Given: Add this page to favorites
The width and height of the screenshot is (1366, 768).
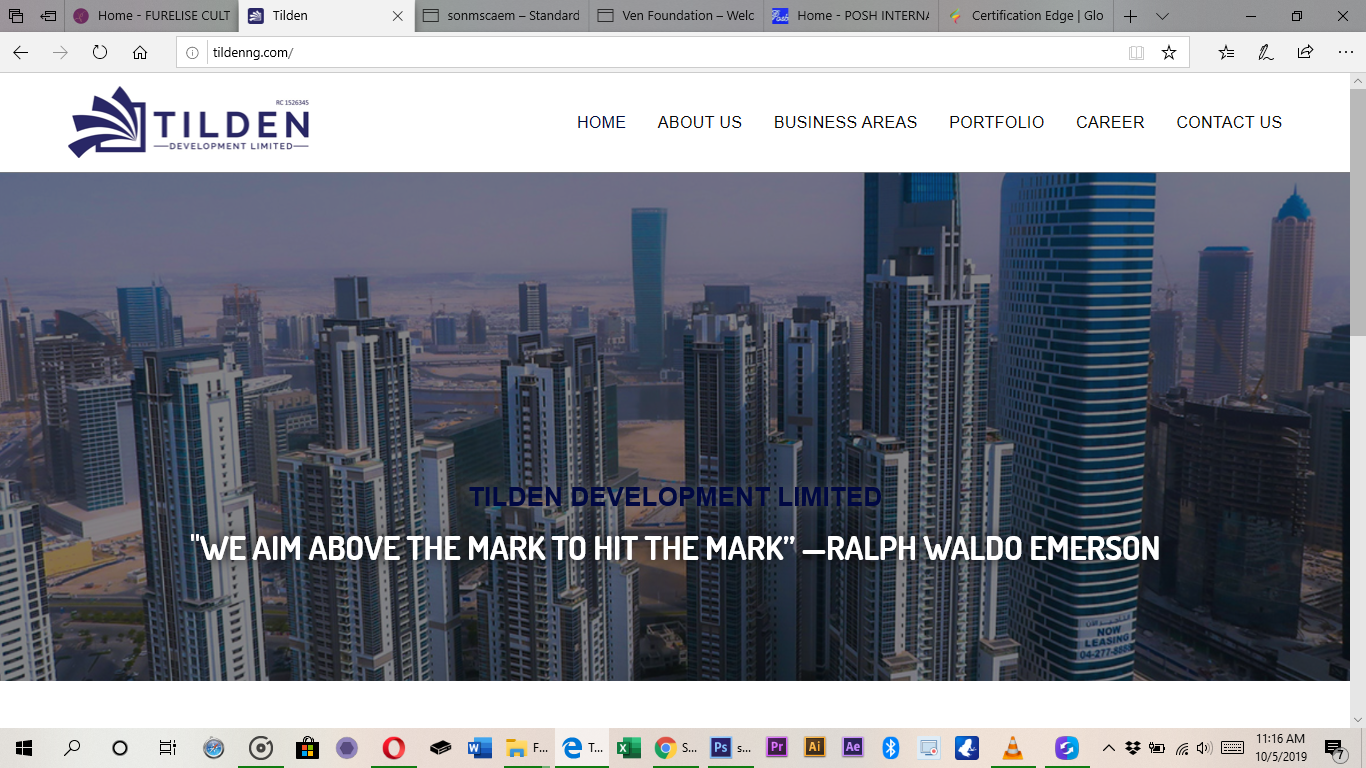Looking at the screenshot, I should (x=1169, y=53).
